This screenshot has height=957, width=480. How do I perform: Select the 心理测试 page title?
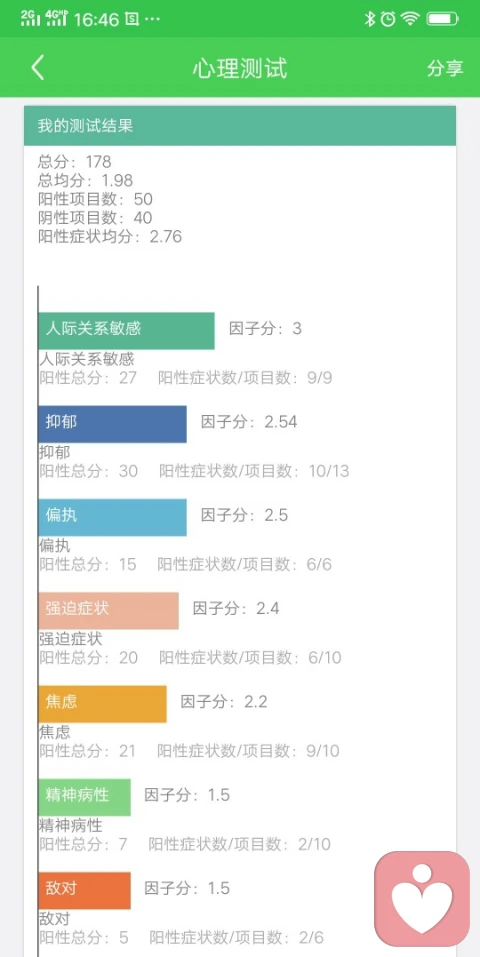coord(240,68)
